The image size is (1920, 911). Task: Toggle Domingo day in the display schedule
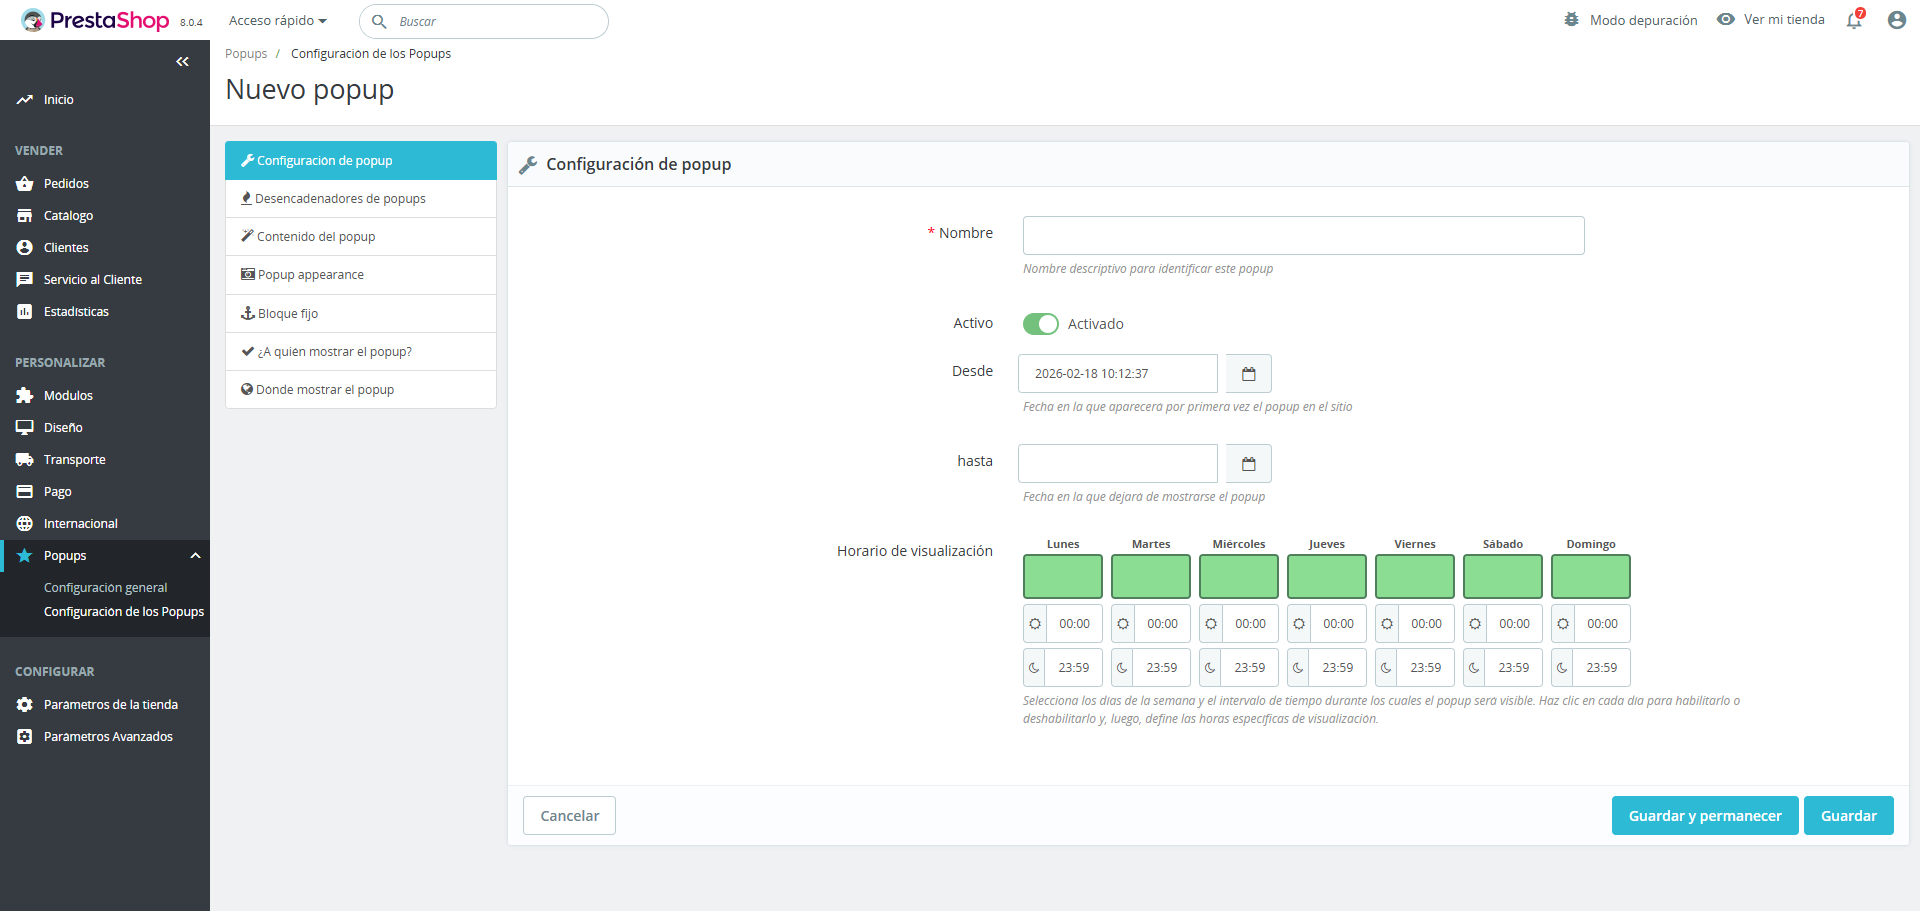click(x=1591, y=577)
